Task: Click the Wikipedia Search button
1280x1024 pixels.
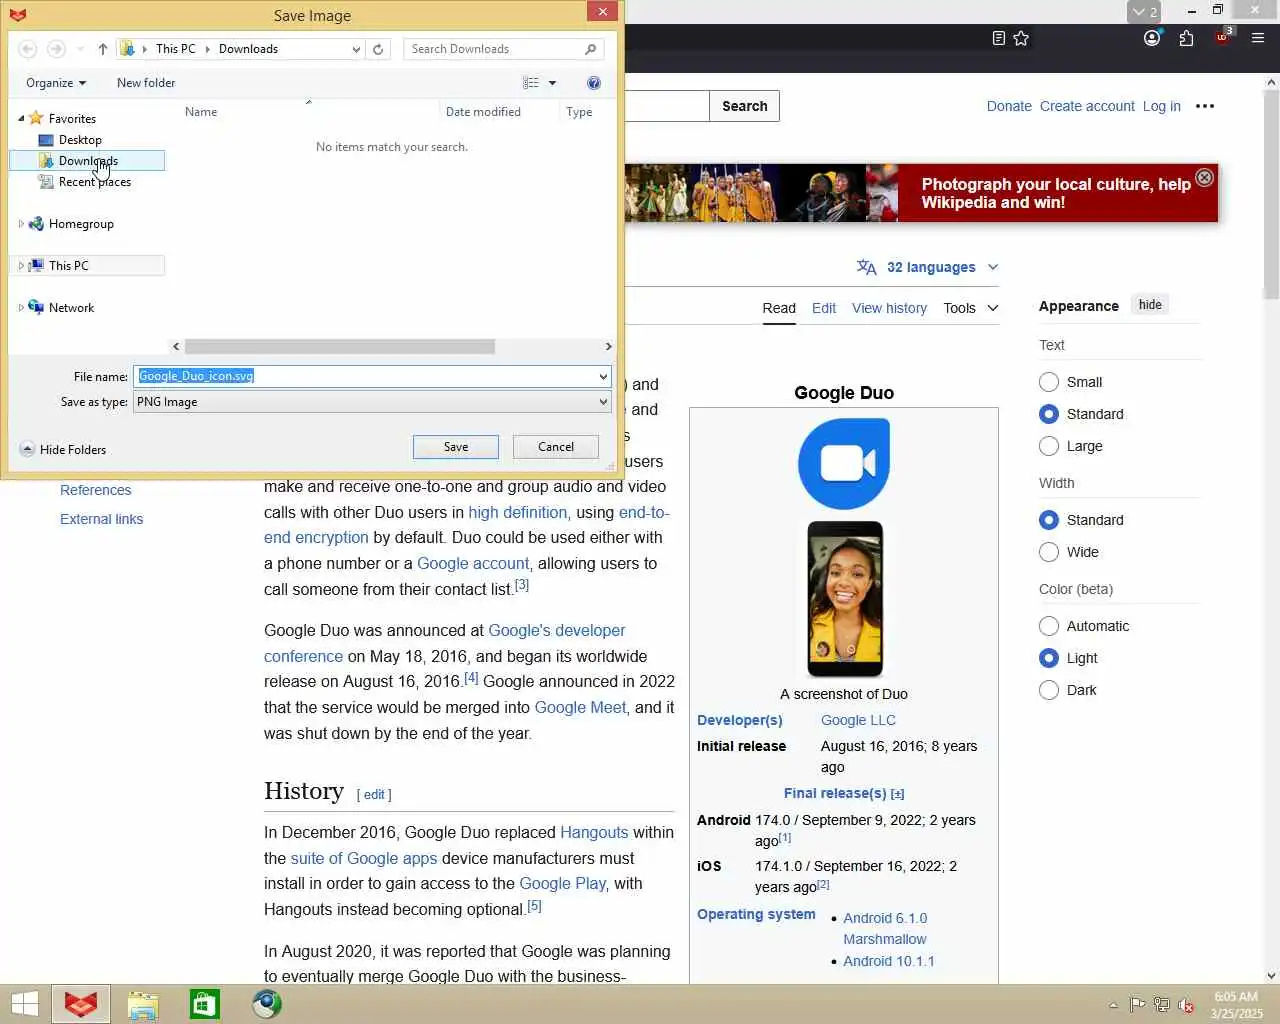Action: 745,106
